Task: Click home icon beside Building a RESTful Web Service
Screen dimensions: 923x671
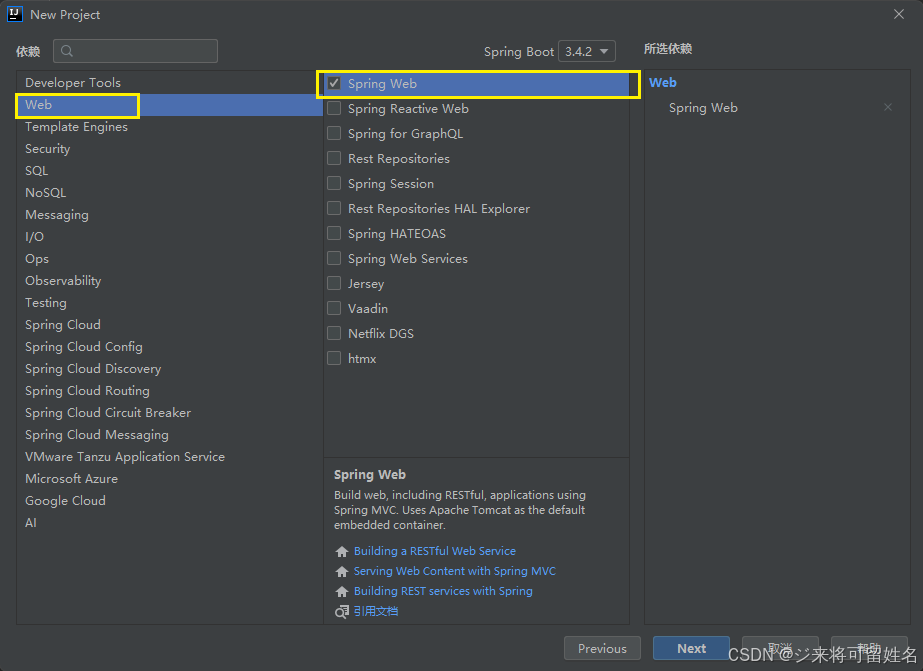Action: (x=341, y=552)
